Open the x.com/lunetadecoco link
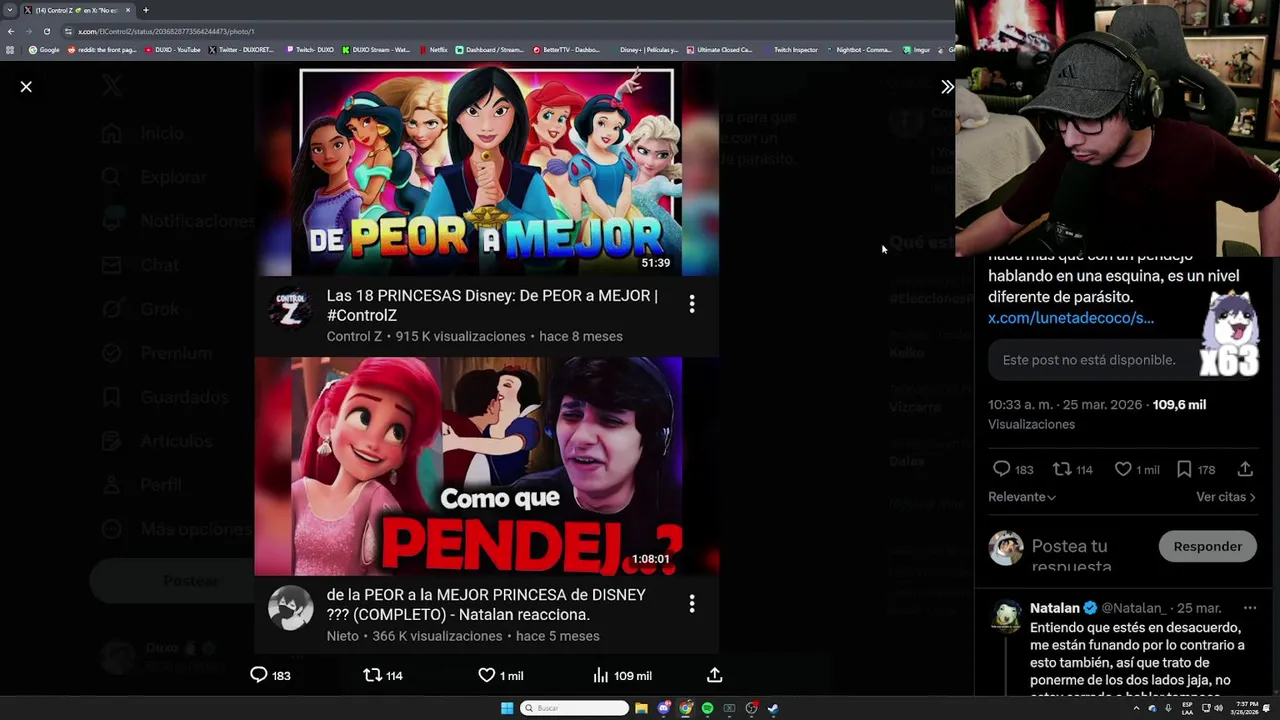1280x720 pixels. pos(1071,317)
